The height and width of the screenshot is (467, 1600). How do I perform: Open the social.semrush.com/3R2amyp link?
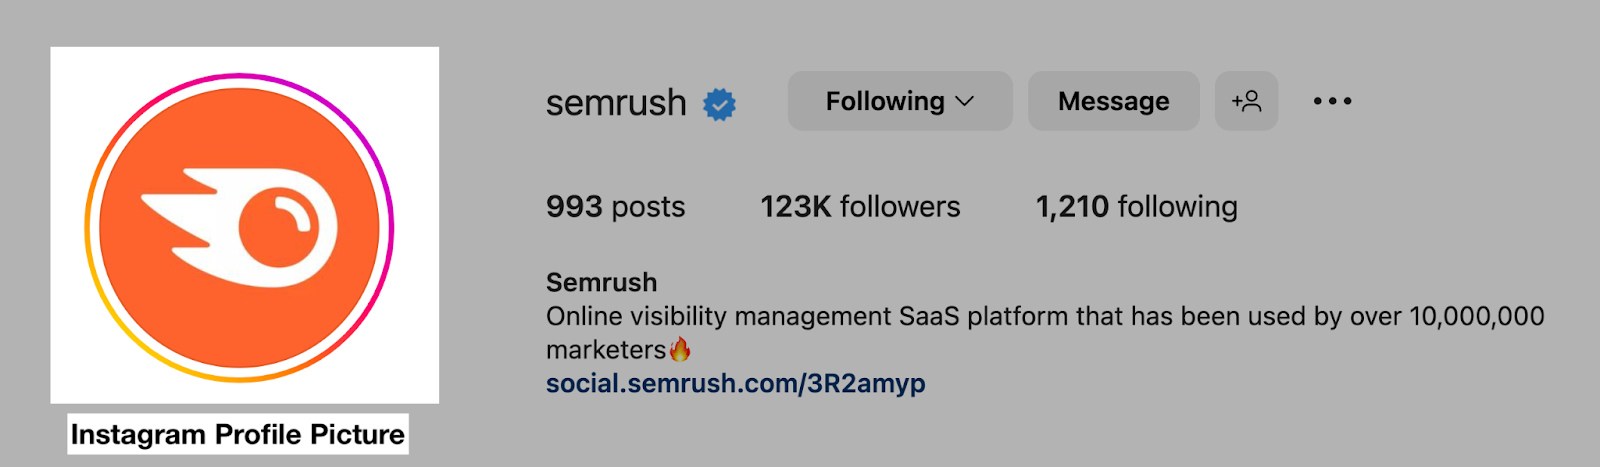tap(735, 383)
